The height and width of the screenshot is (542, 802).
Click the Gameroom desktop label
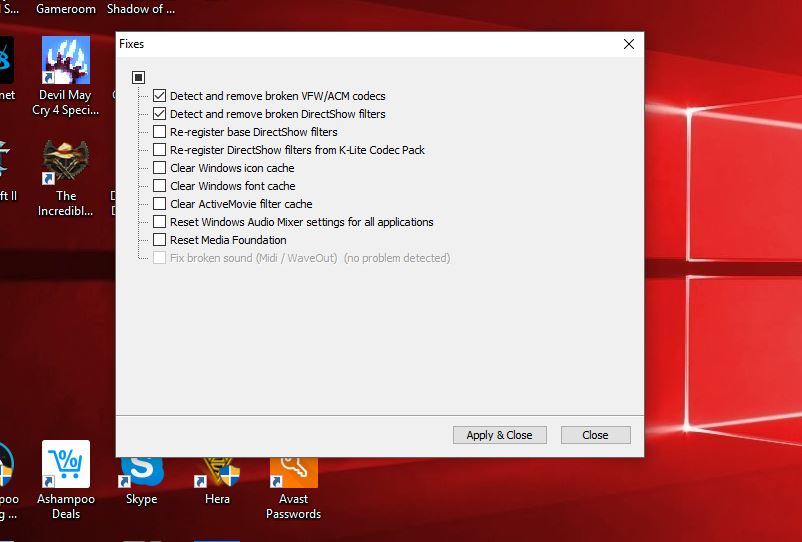[65, 9]
